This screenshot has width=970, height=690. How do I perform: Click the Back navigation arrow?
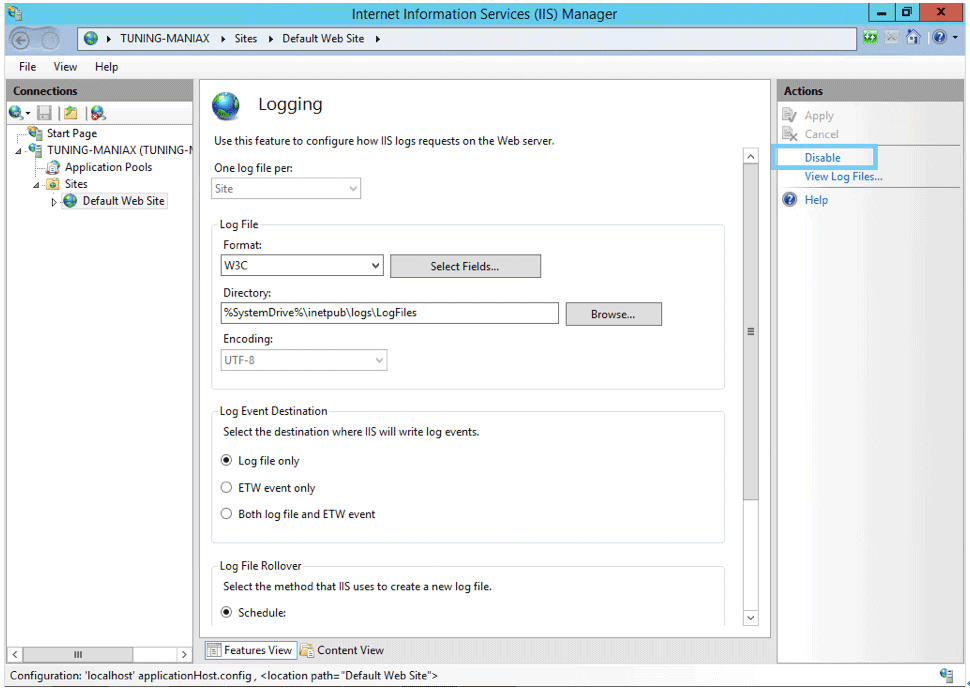tap(21, 40)
